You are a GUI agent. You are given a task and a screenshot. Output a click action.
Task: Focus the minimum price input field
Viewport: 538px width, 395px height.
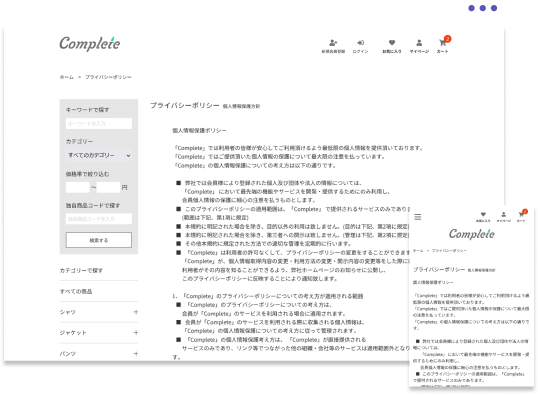click(x=78, y=187)
